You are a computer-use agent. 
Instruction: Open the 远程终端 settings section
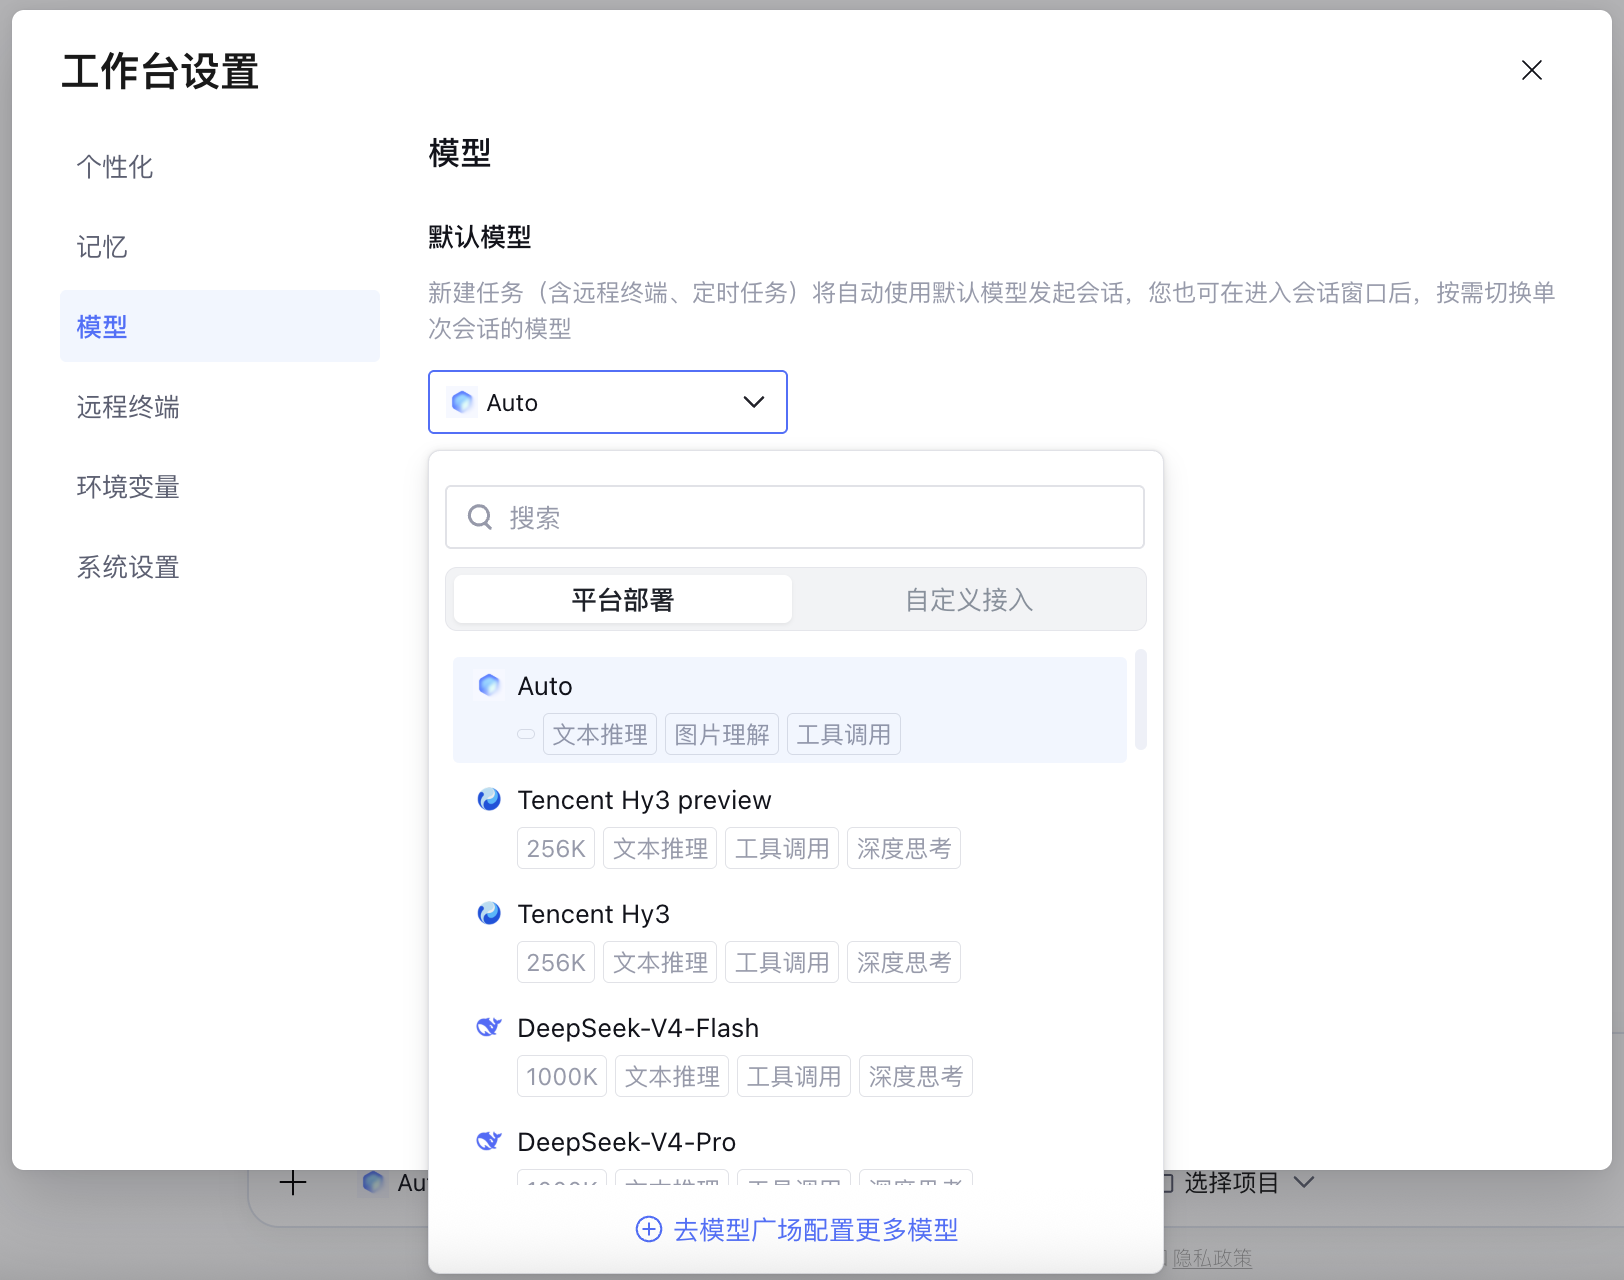tap(220, 406)
